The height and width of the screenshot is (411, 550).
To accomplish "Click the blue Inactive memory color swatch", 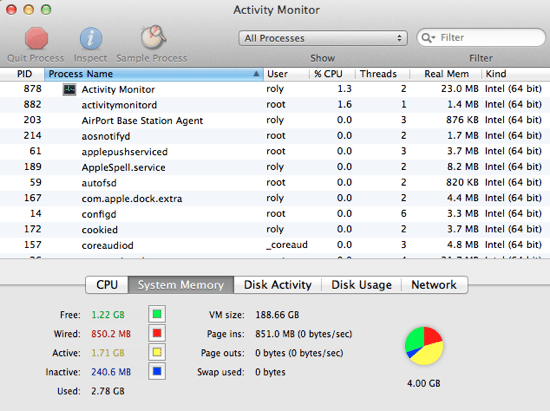I will pos(157,371).
